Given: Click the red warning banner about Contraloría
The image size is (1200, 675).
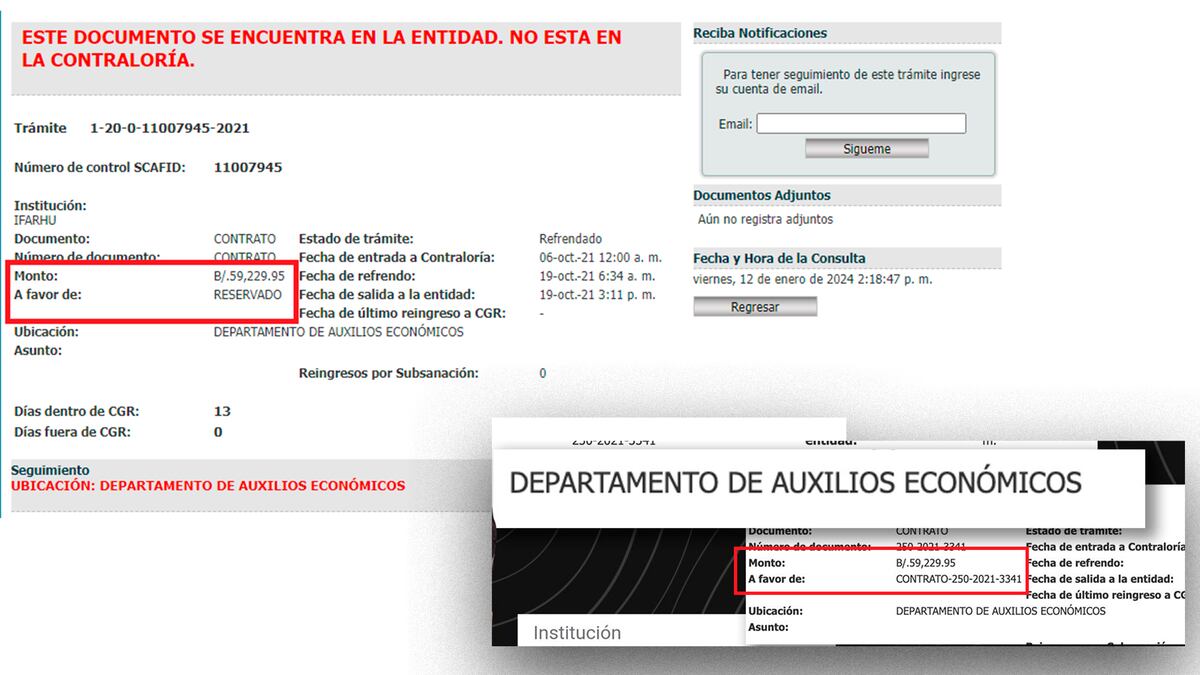Looking at the screenshot, I should pos(320,48).
